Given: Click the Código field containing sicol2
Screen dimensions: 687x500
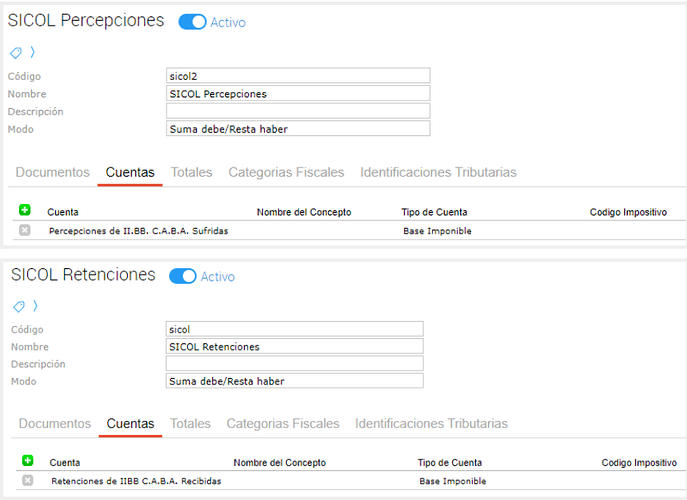Looking at the screenshot, I should pyautogui.click(x=298, y=75).
